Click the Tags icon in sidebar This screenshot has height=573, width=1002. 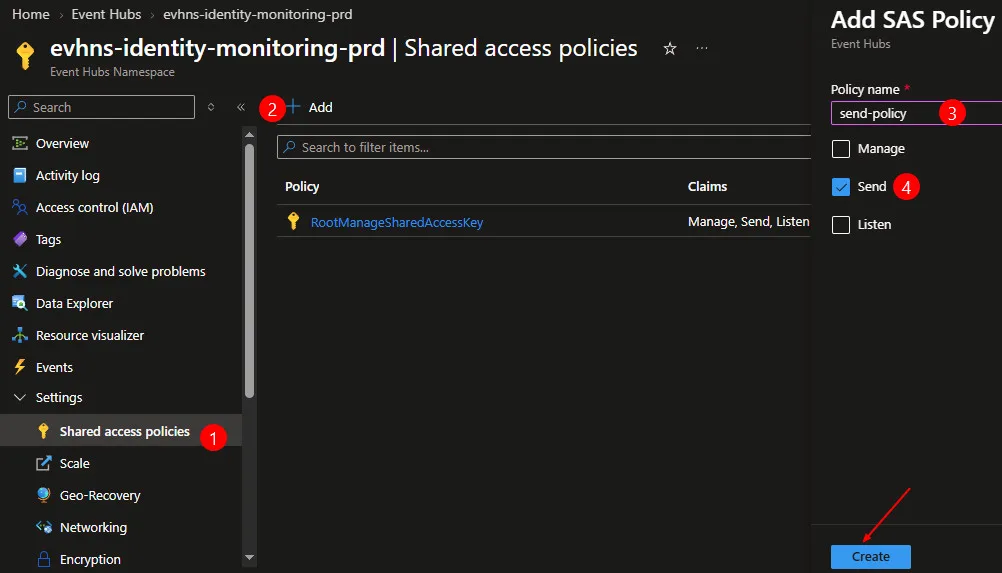20,239
